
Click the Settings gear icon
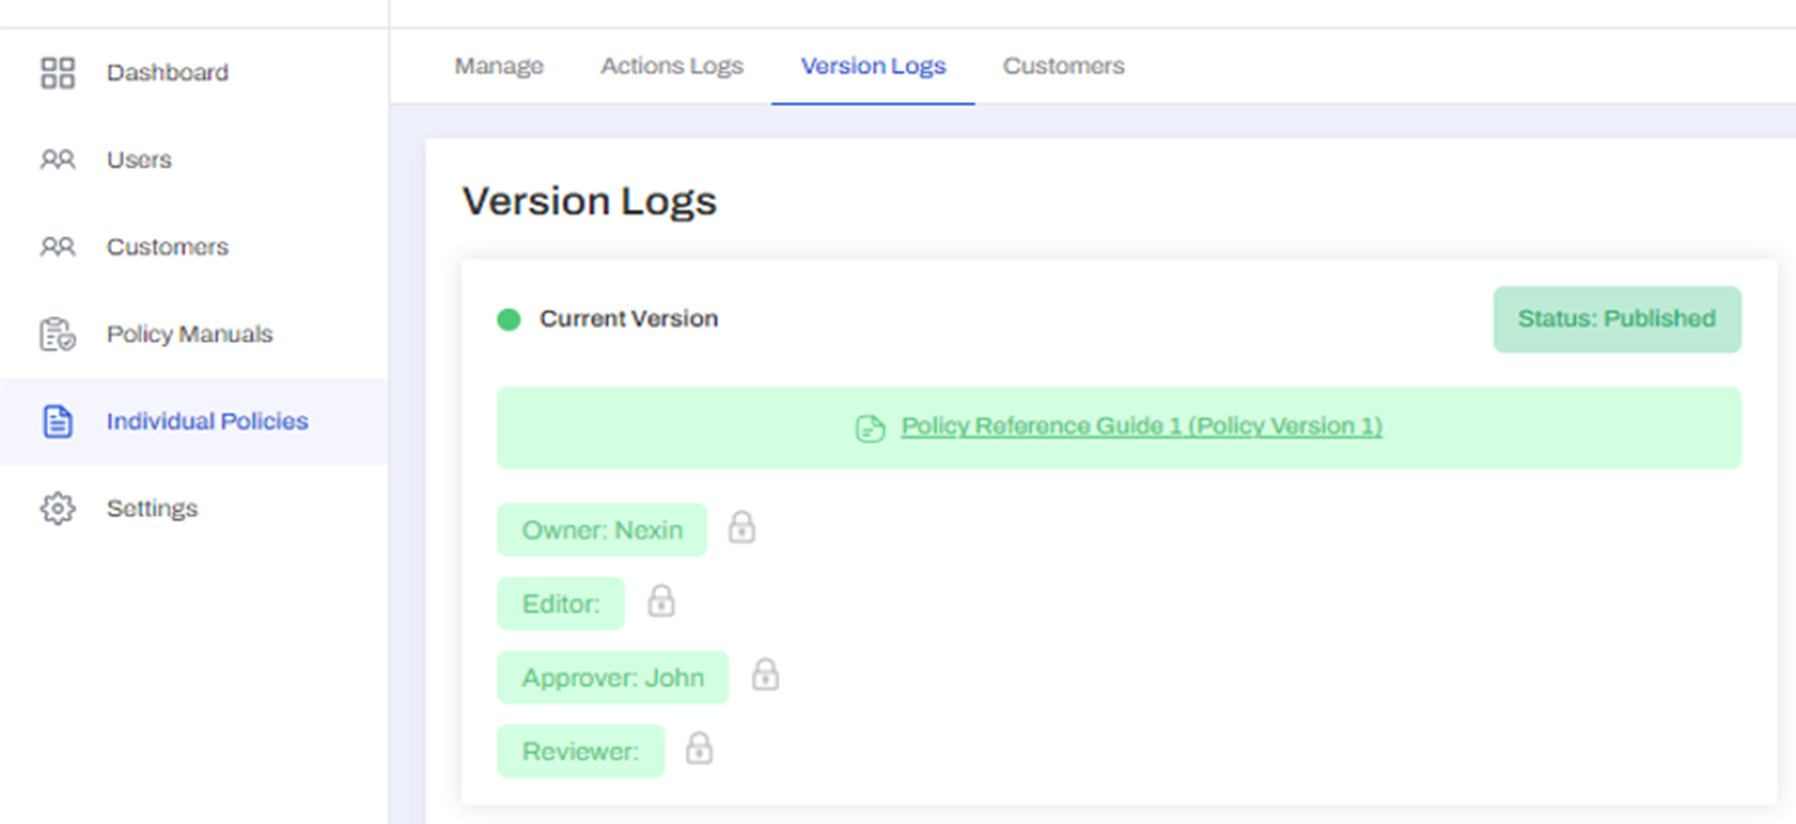57,508
